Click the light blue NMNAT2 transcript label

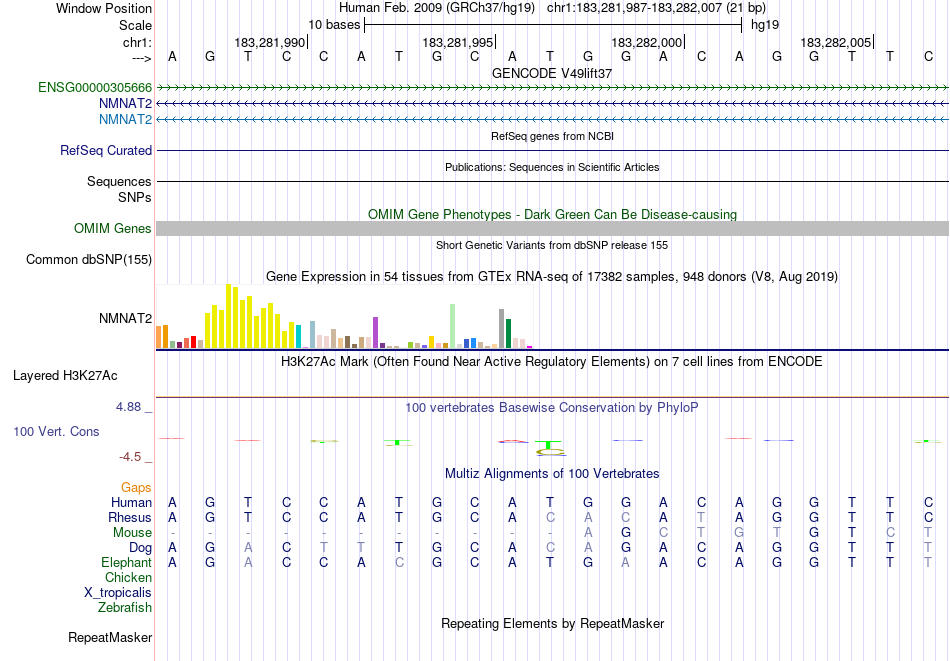125,119
